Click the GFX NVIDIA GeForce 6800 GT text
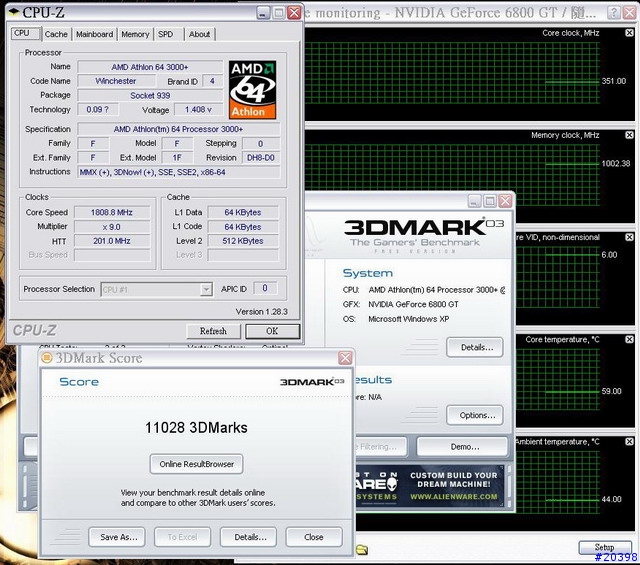Image resolution: width=640 pixels, height=565 pixels. [413, 304]
